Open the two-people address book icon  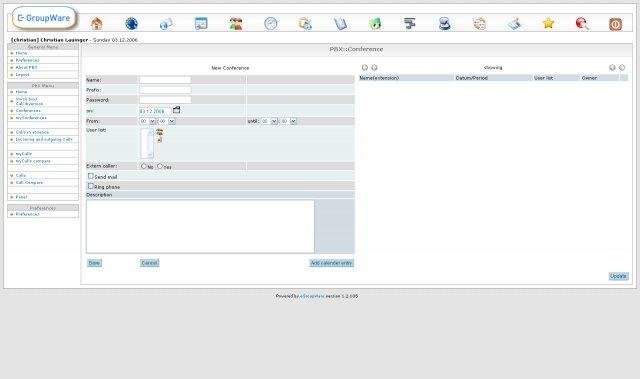tap(236, 24)
